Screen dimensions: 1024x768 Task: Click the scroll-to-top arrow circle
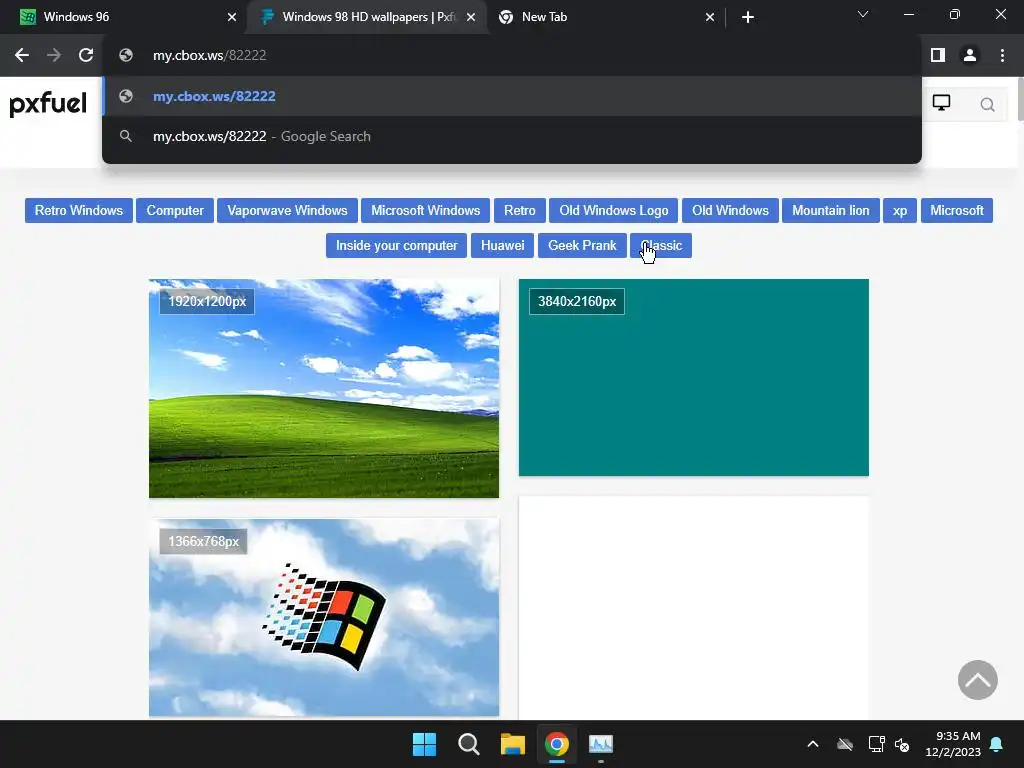977,680
